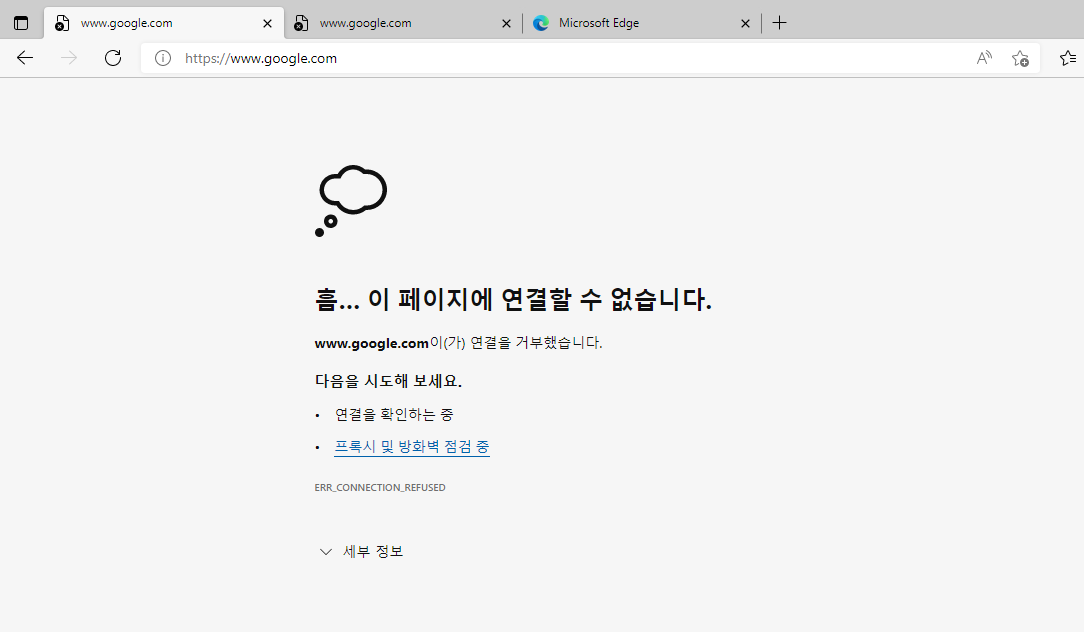
Task: Reload the page with refresh icon
Action: [113, 58]
